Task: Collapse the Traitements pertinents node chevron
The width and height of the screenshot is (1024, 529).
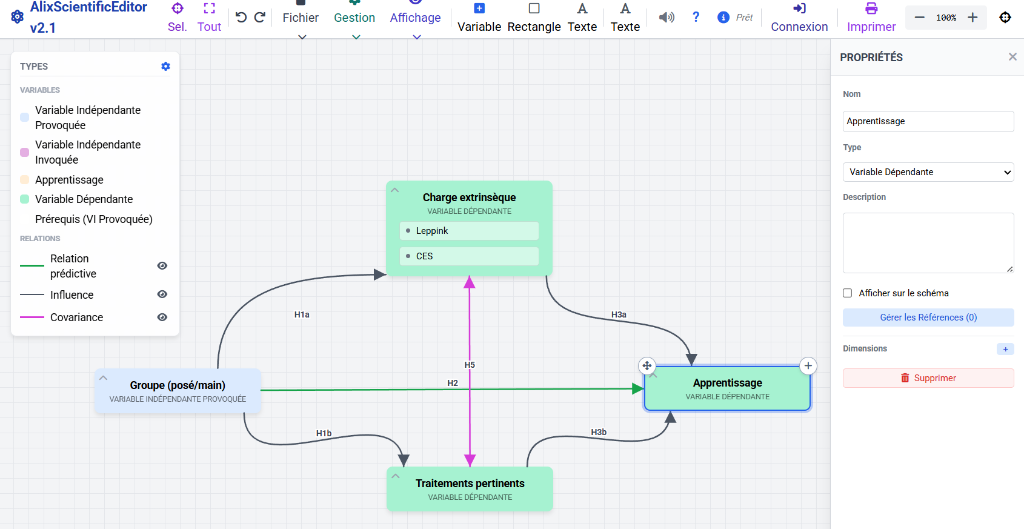Action: coord(394,475)
